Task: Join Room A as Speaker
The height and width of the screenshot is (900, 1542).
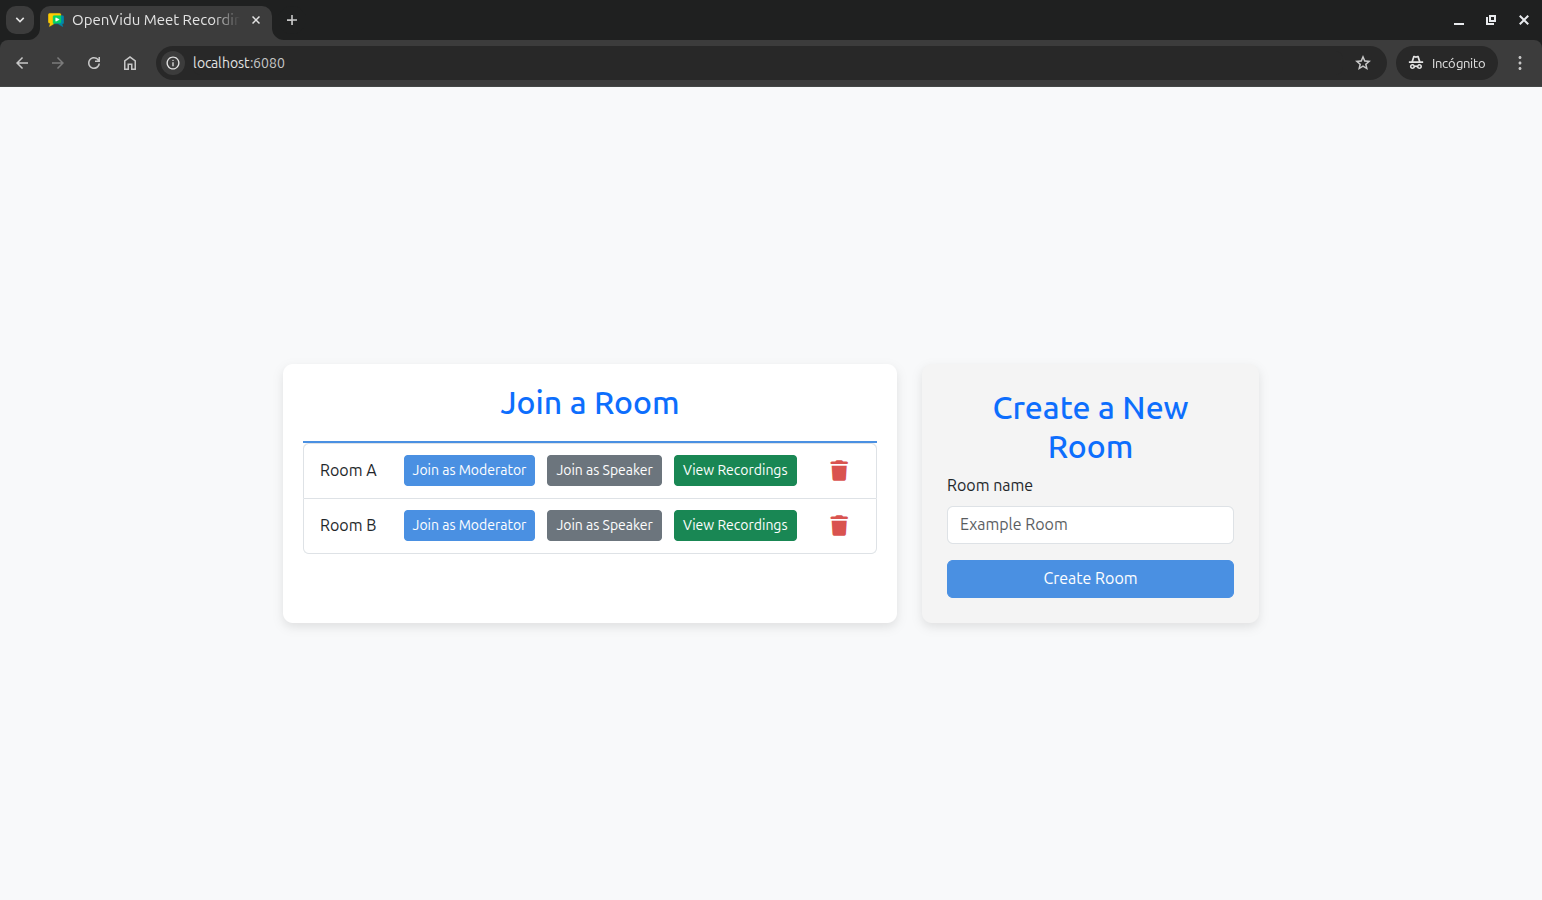Action: pos(604,471)
